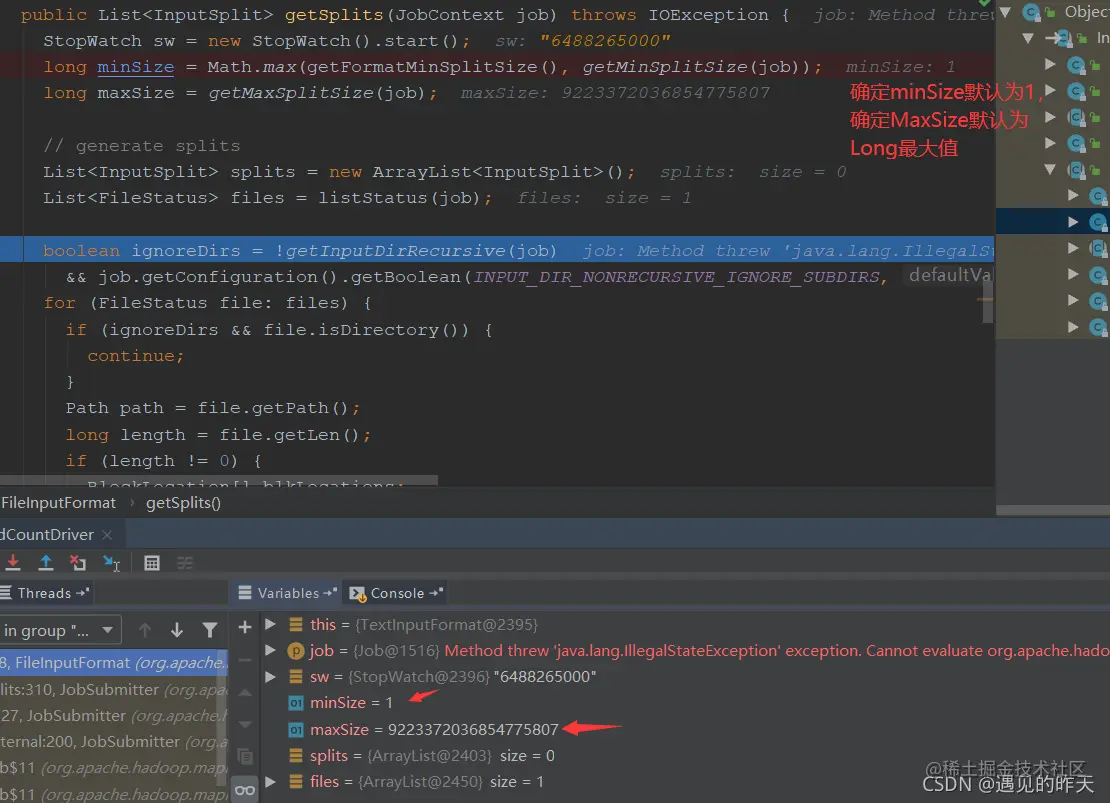Image resolution: width=1110 pixels, height=803 pixels.
Task: Click 'getInputDirRecursive(job)' on highlighted line
Action: tap(420, 251)
